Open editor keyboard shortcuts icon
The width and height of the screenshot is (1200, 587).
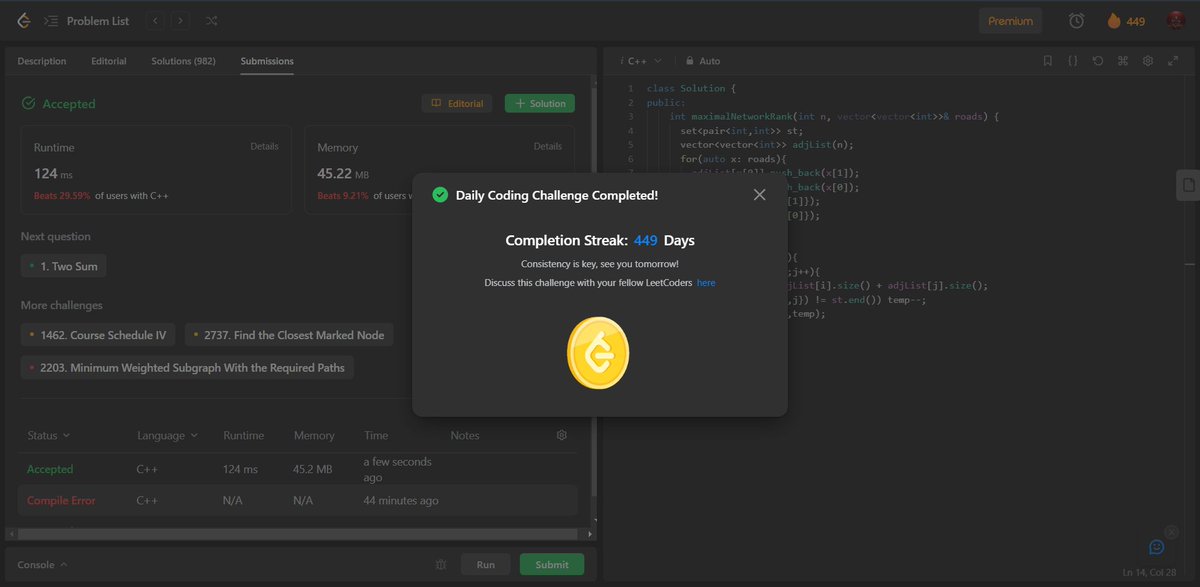(x=1122, y=60)
